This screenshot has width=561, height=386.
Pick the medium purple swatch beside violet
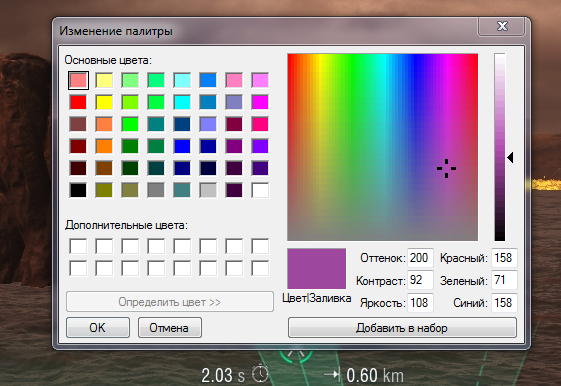234,146
